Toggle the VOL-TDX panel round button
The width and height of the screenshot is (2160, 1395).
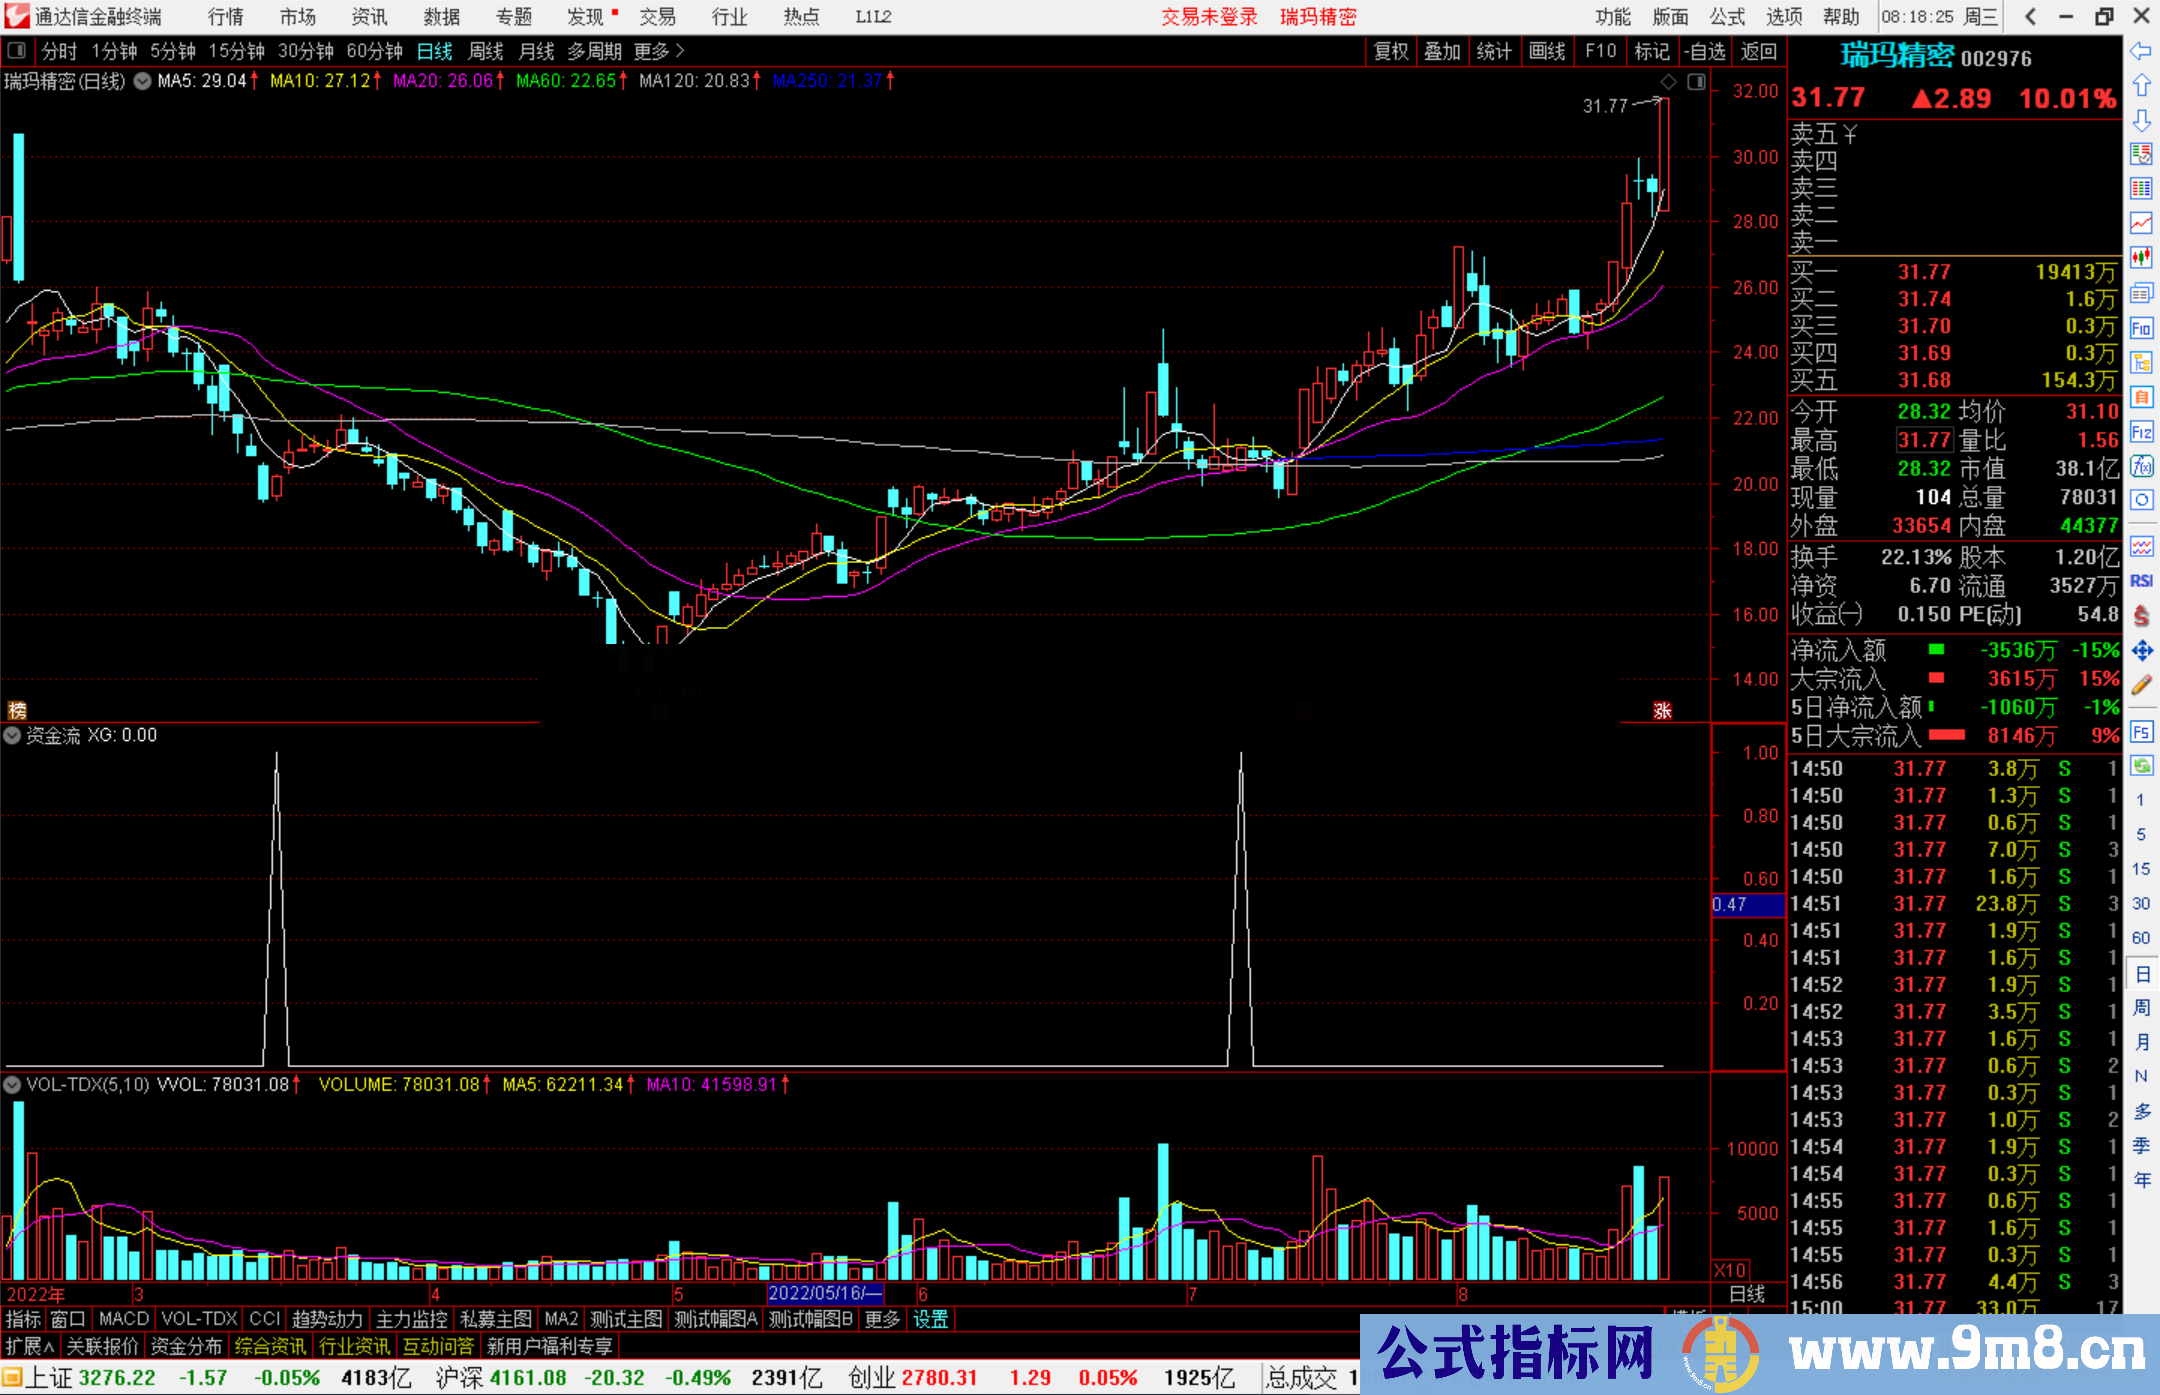pos(12,1084)
